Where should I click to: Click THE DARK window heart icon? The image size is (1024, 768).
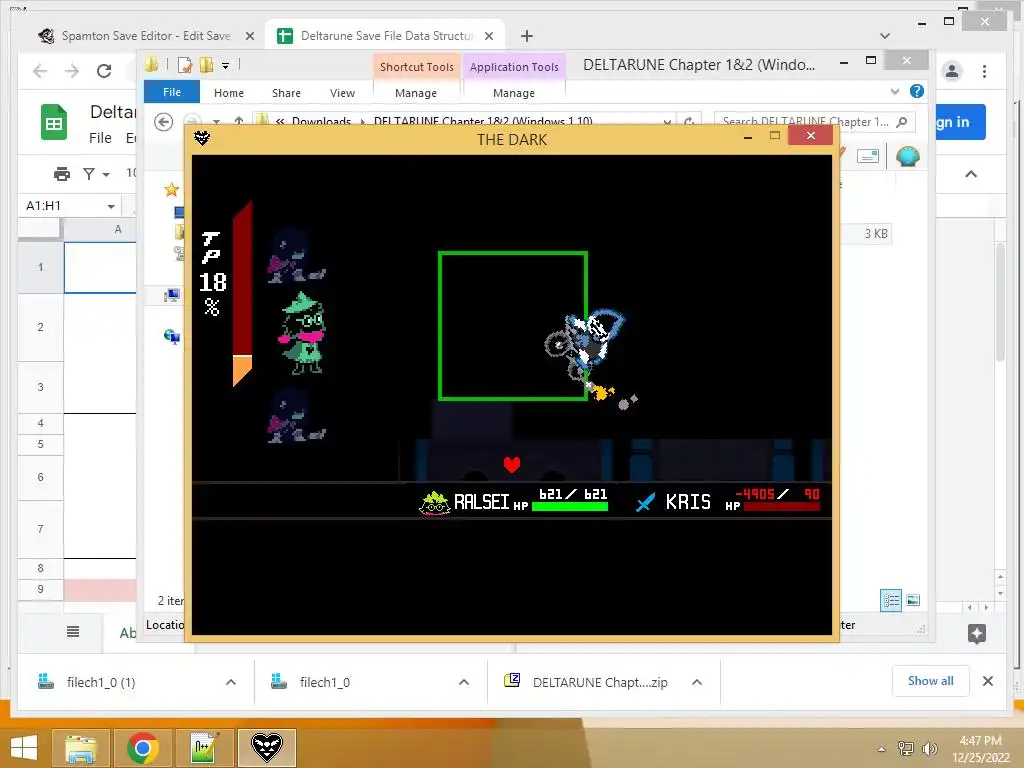pos(202,138)
